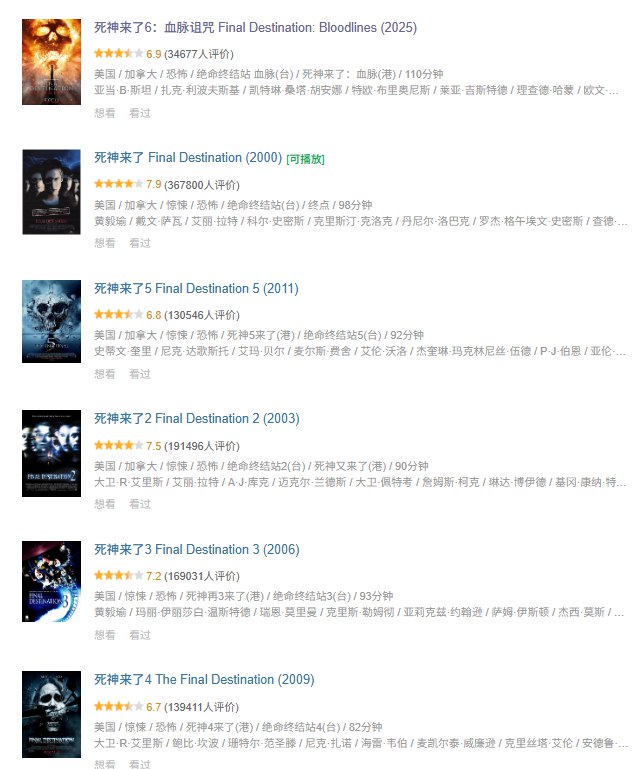The height and width of the screenshot is (769, 641).
Task: Open the Final Destination (2000) poster thumbnail
Action: 51,192
